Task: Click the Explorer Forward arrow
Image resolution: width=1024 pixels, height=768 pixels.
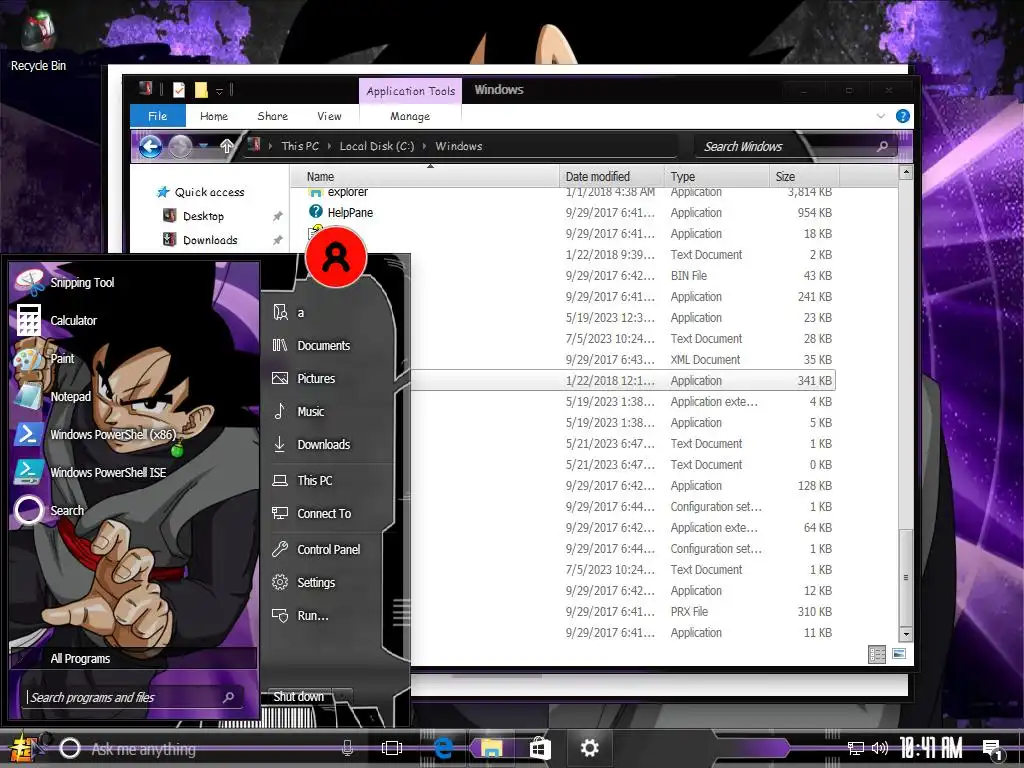Action: pos(181,147)
